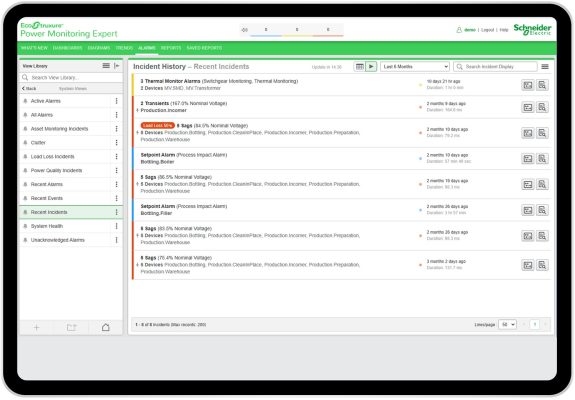
Task: Expand devices of the 3 months ago Sags incident
Action: click(138, 265)
